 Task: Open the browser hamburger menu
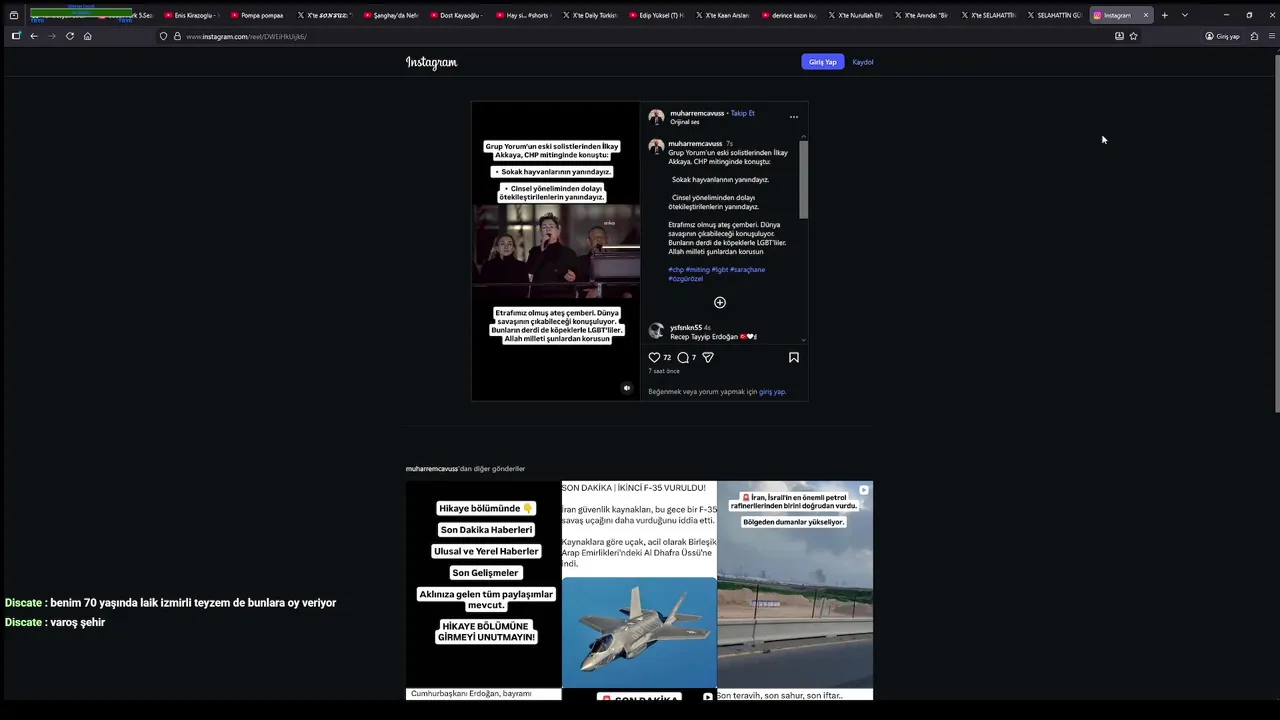coord(1271,36)
